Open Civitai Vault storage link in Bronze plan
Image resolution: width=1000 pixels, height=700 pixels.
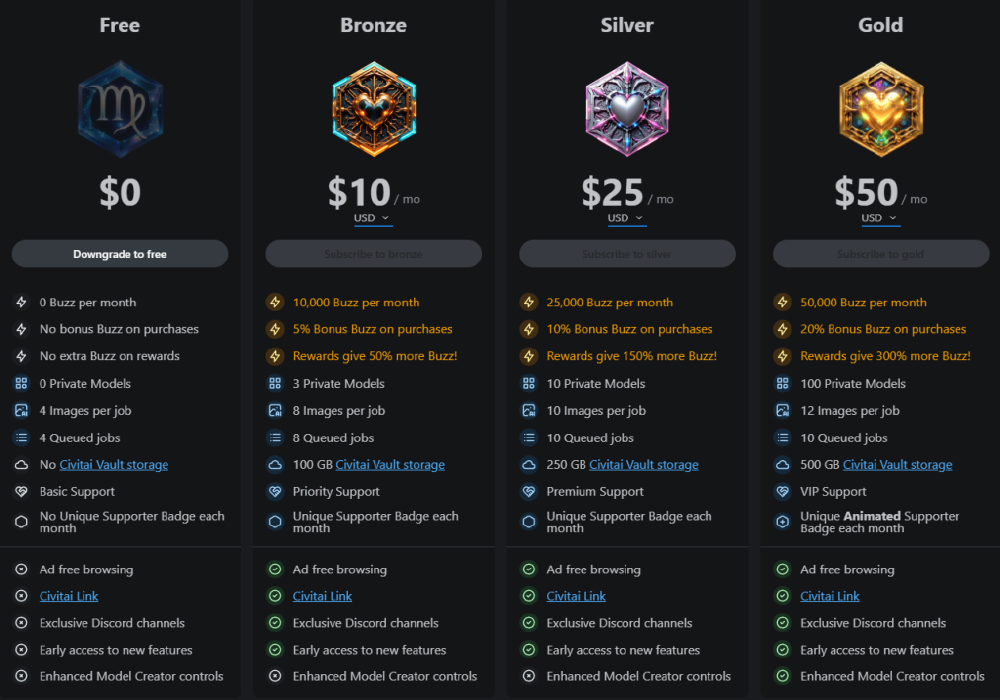390,465
